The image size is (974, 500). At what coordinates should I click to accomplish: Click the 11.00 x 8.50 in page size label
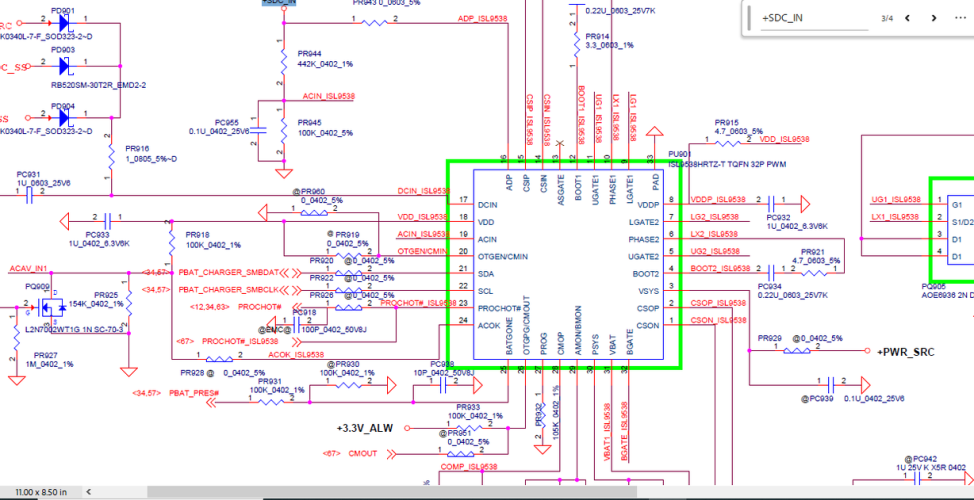41,492
